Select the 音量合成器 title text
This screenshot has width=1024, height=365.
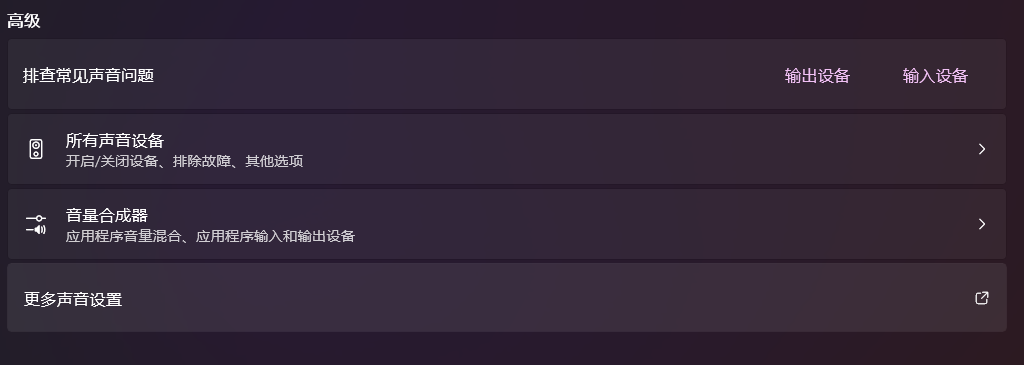pyautogui.click(x=106, y=215)
